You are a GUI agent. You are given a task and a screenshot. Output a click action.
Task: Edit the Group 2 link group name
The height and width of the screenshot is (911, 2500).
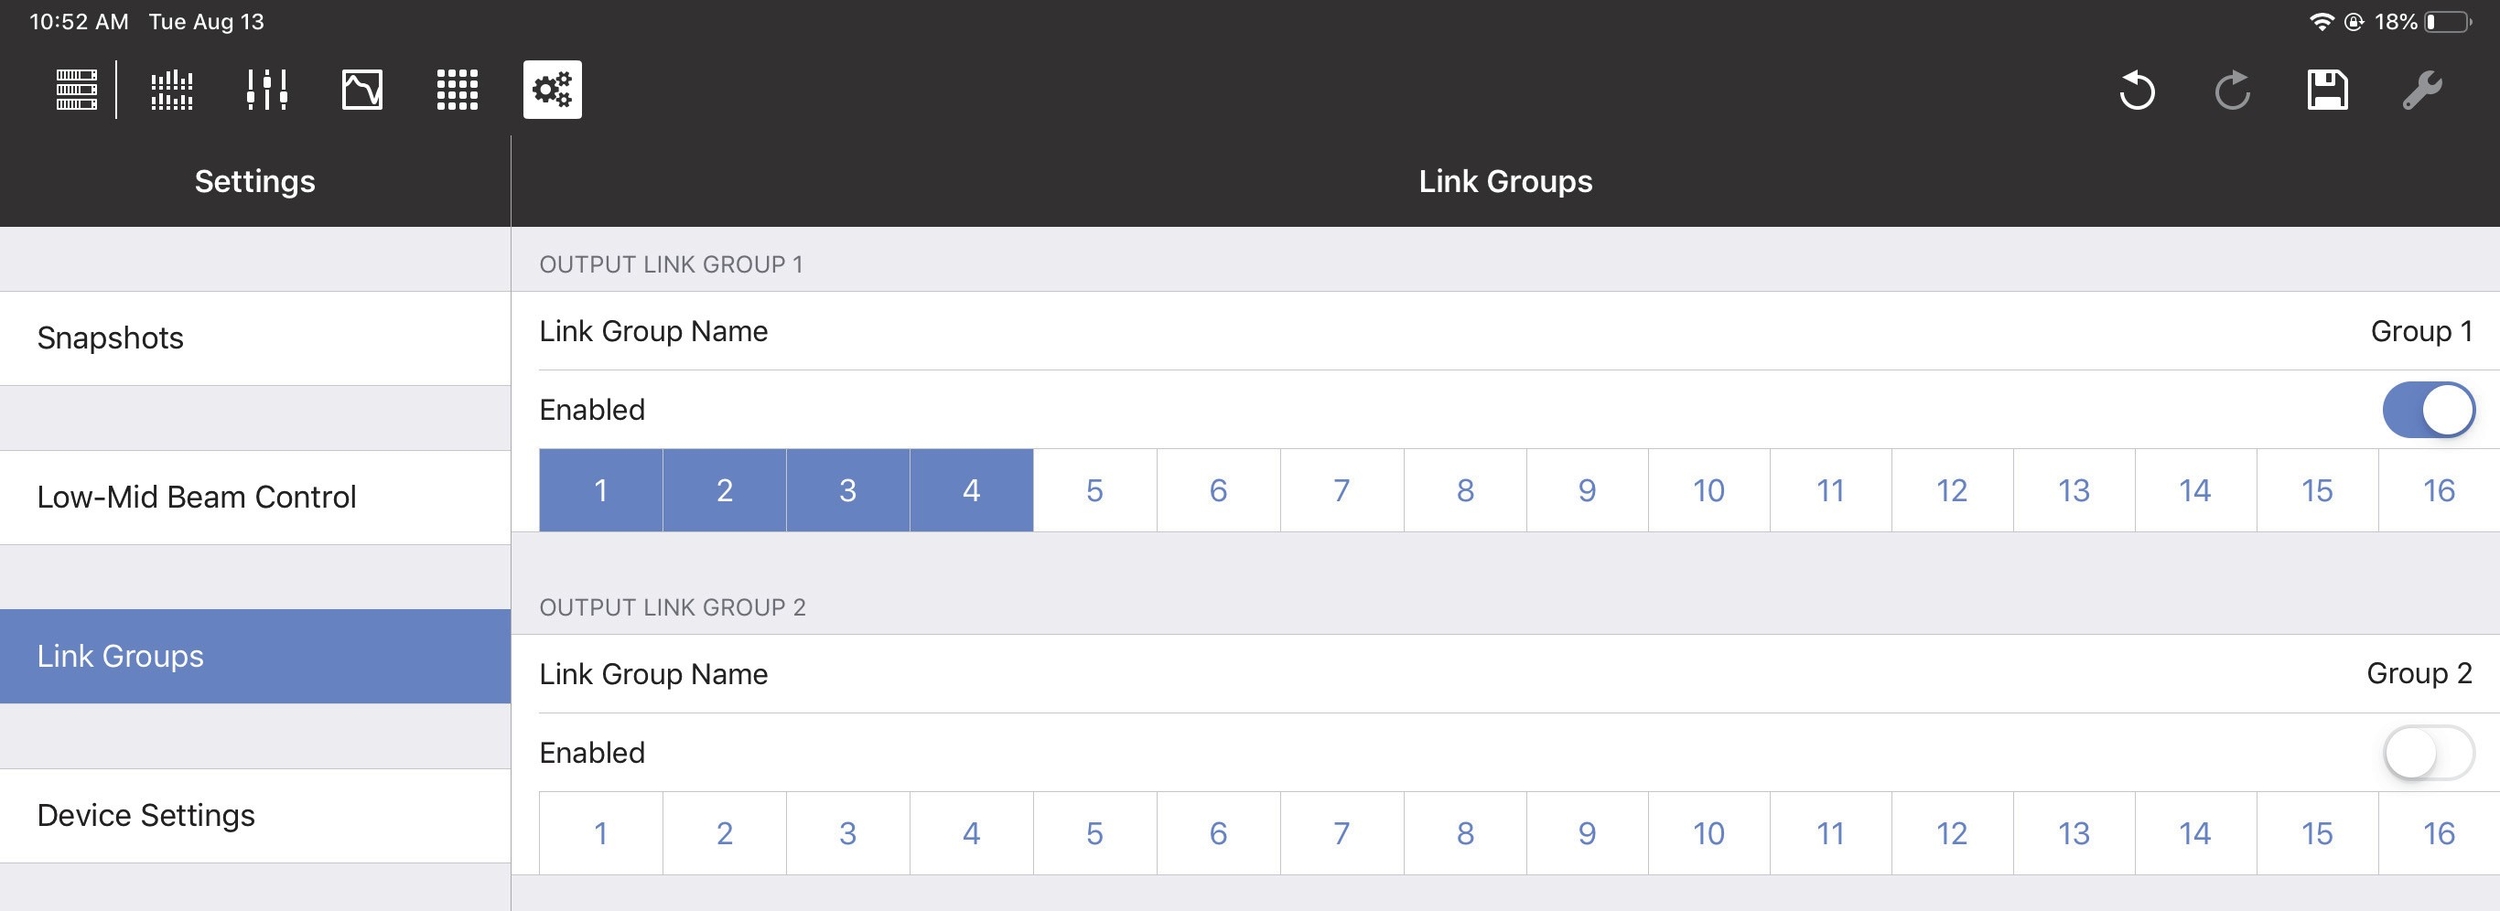click(2418, 674)
